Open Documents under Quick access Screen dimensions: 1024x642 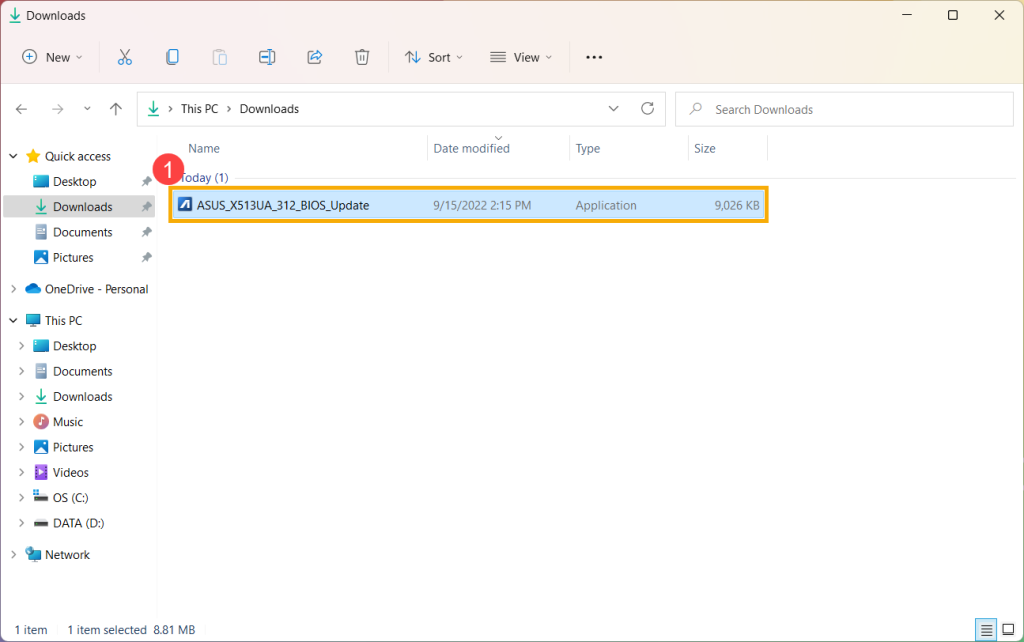pyautogui.click(x=82, y=232)
